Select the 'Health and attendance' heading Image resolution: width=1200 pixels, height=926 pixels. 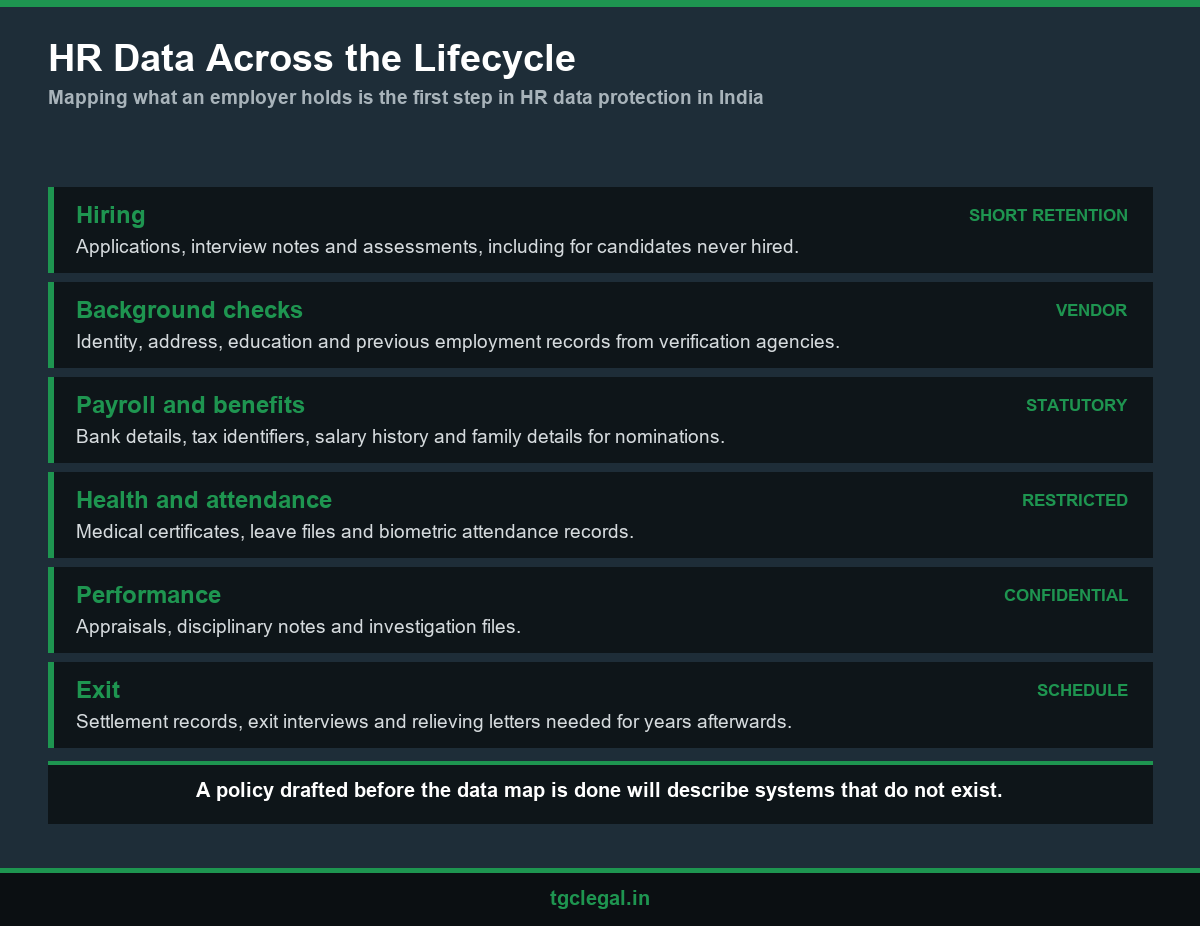(x=204, y=500)
